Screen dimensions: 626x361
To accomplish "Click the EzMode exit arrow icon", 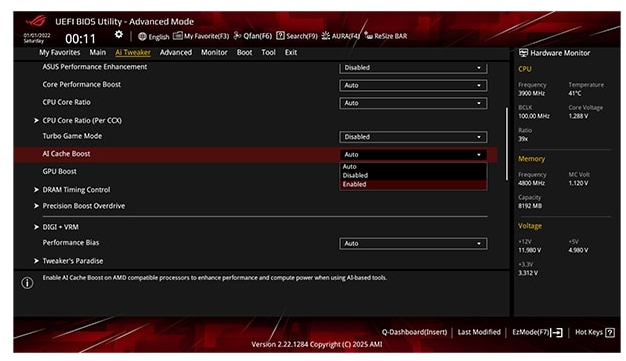I will tap(557, 332).
